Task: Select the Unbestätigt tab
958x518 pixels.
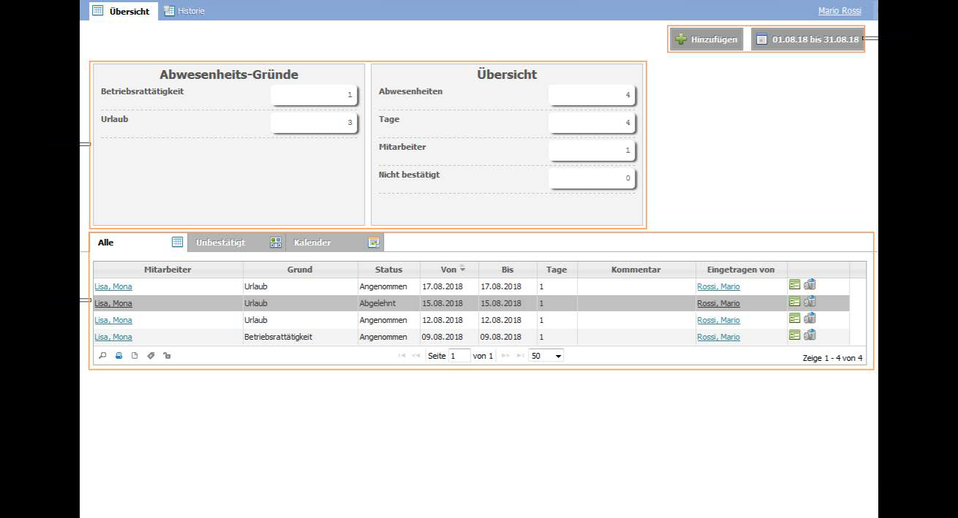Action: pos(237,243)
